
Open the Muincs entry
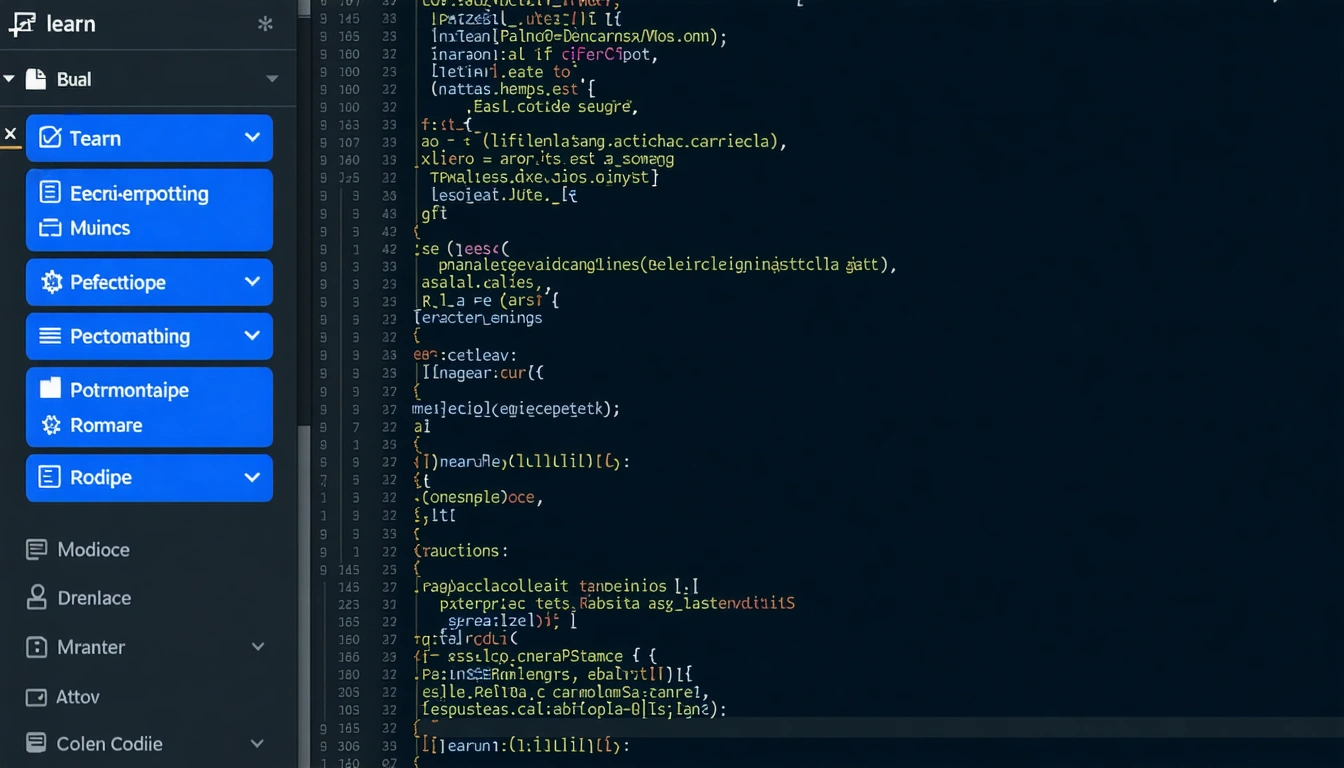[100, 228]
